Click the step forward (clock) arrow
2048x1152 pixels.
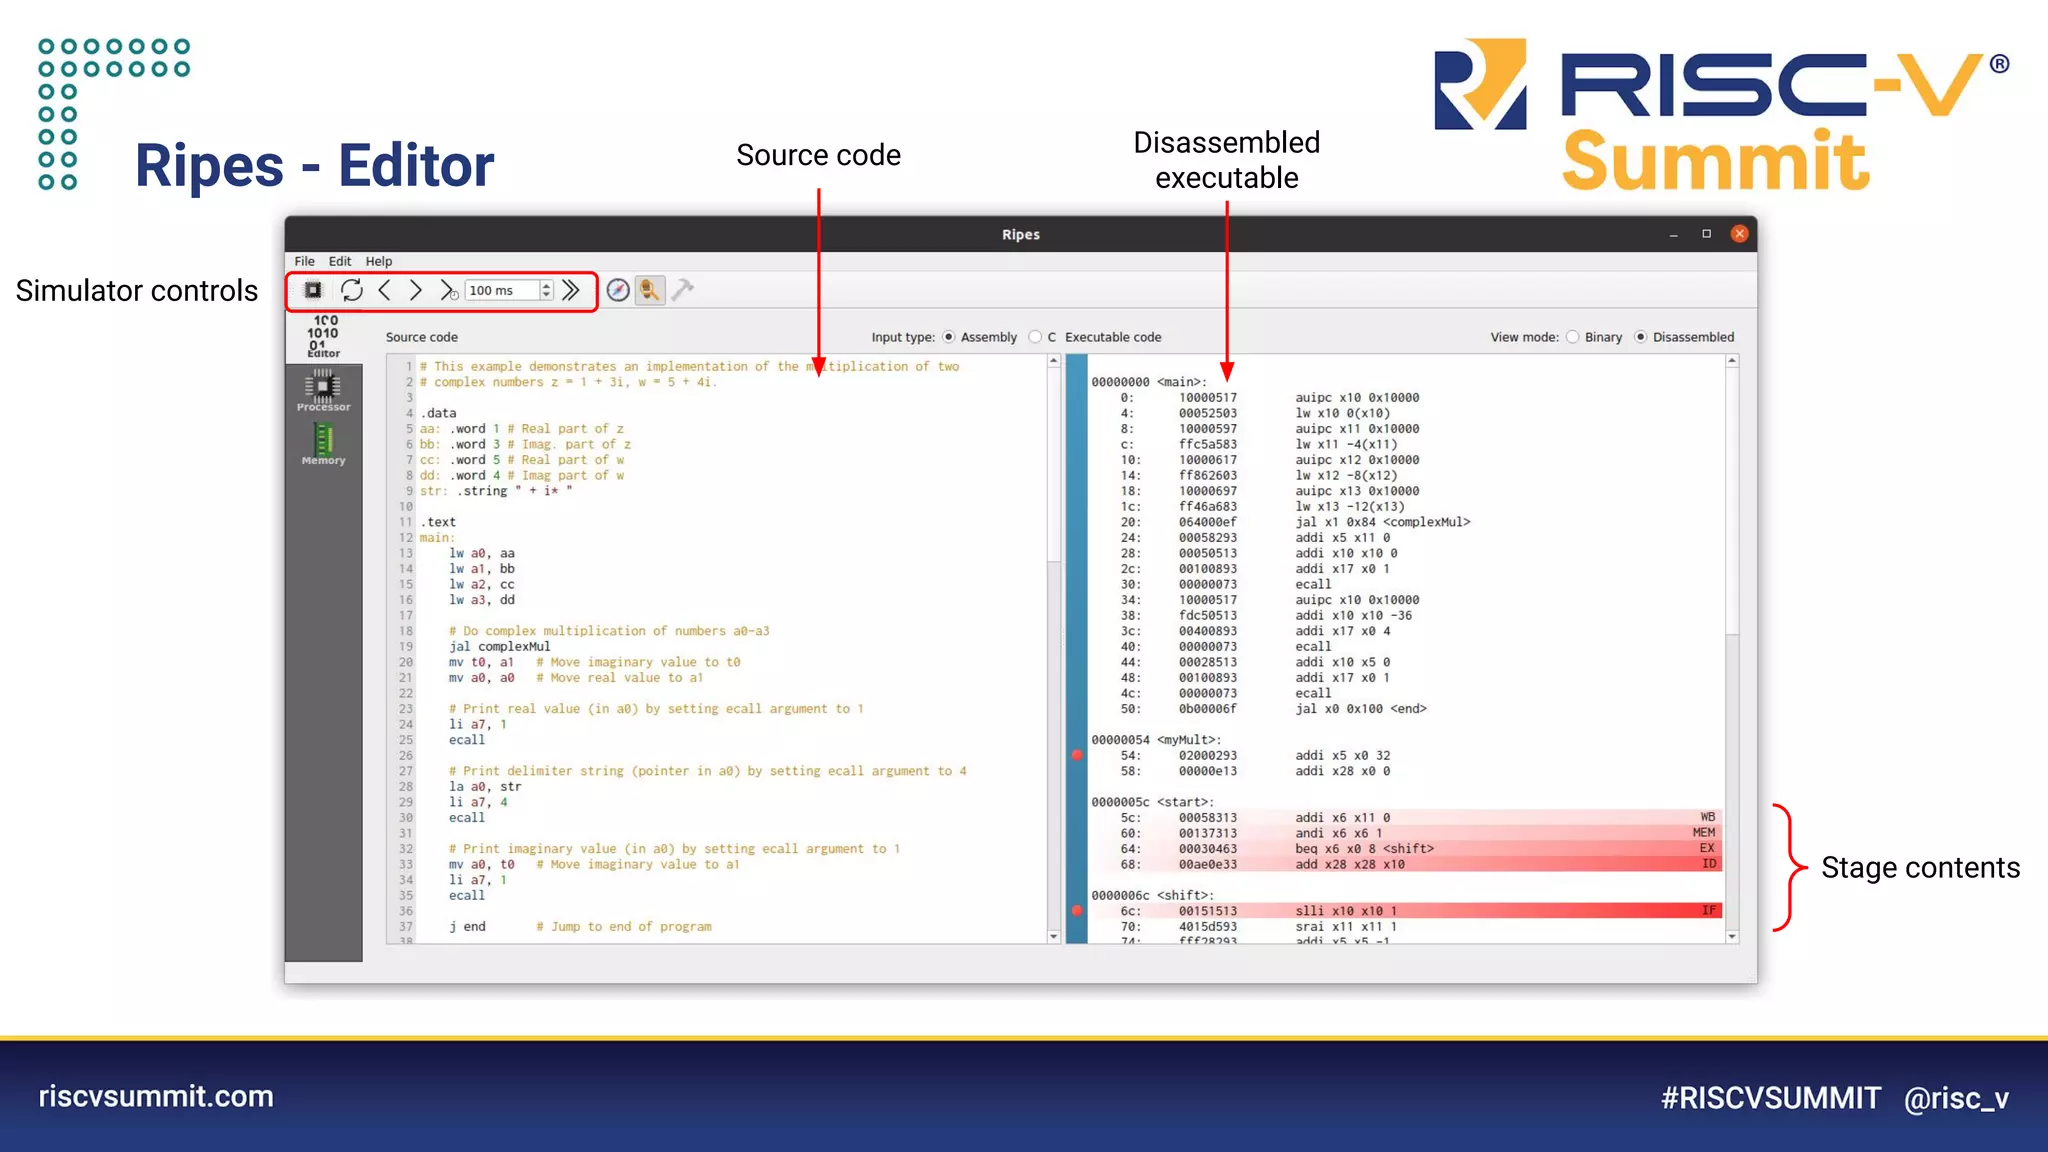(x=416, y=290)
